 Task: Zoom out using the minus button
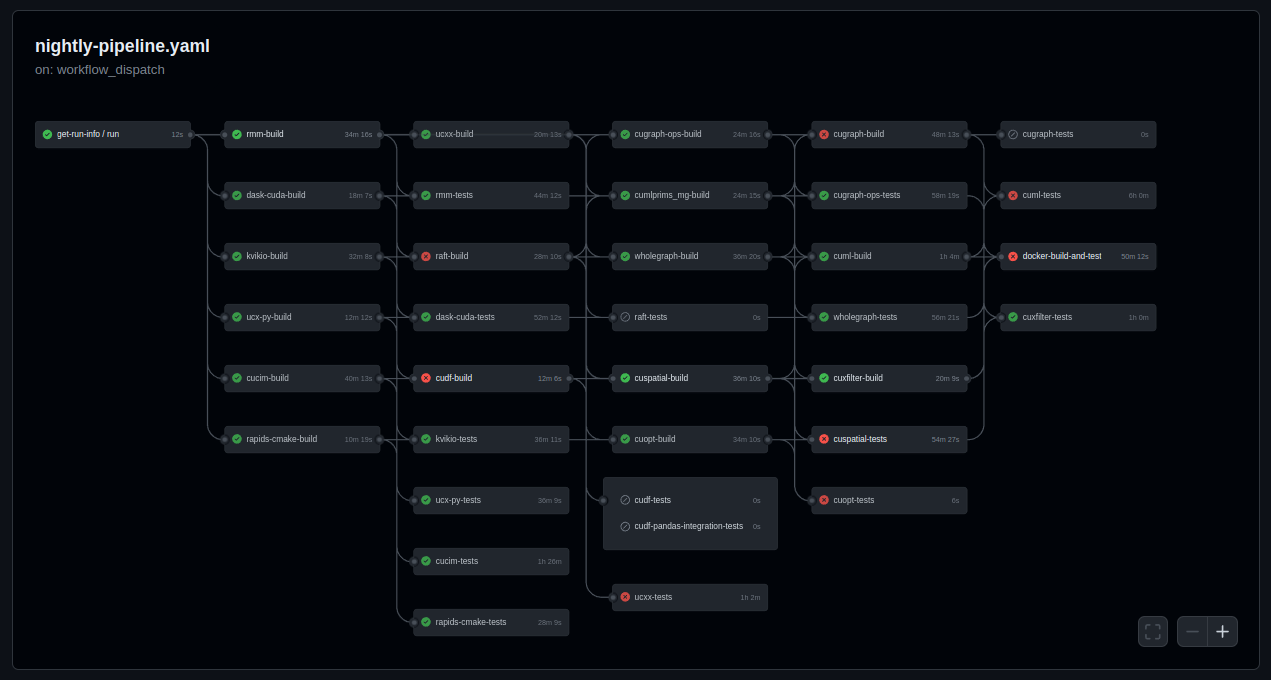pos(1192,632)
